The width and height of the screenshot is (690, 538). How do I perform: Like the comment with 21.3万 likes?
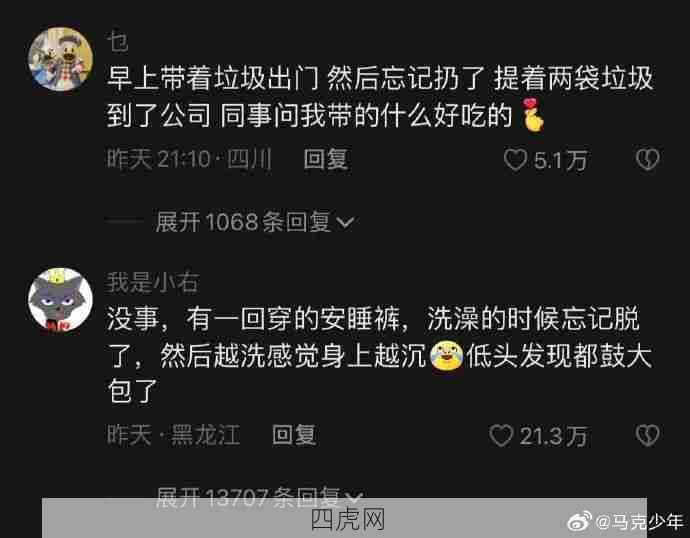point(501,436)
